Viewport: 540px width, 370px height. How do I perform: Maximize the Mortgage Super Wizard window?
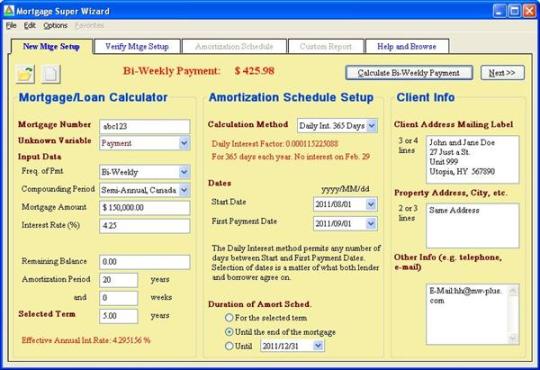[x=515, y=11]
